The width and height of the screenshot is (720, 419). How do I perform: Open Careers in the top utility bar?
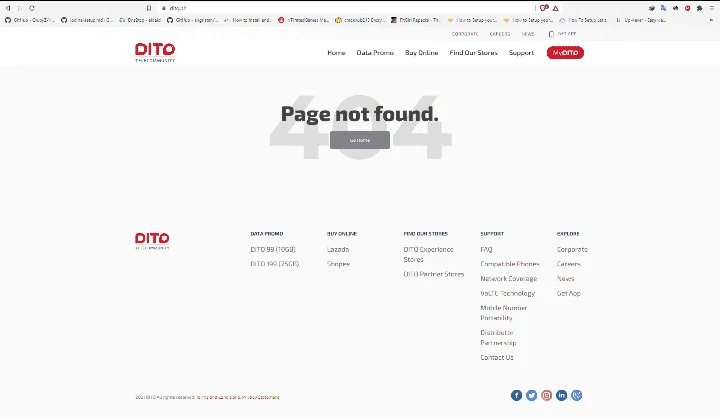[500, 34]
